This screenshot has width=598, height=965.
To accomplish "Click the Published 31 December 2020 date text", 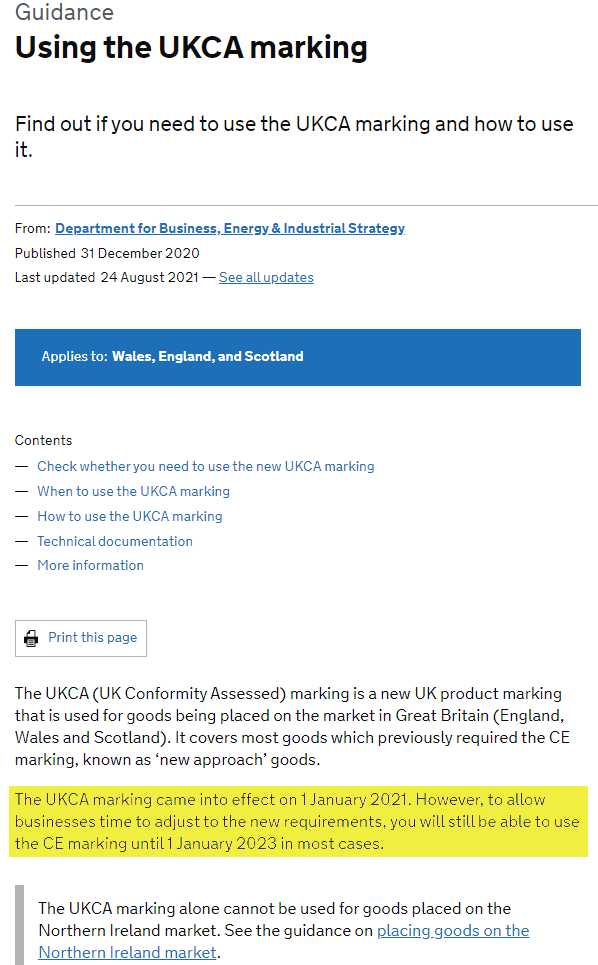I will (x=107, y=253).
